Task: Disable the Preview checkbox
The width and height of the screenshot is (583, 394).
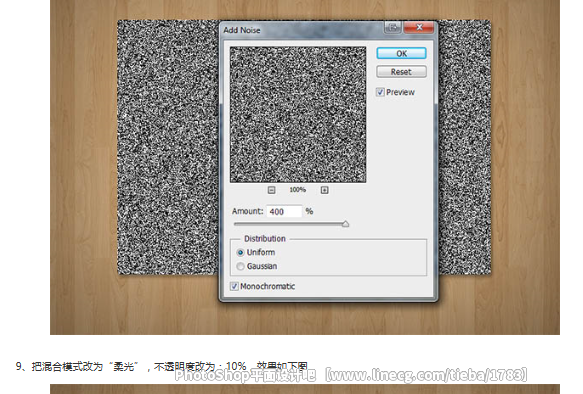Action: tap(380, 92)
